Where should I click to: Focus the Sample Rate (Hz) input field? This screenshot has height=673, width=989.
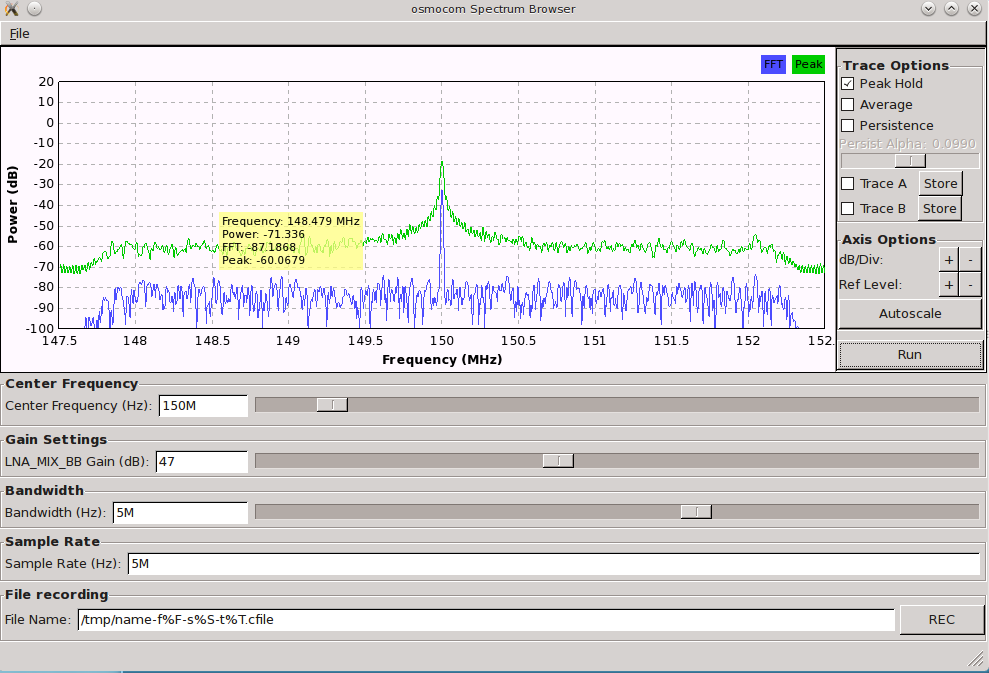pyautogui.click(x=554, y=564)
